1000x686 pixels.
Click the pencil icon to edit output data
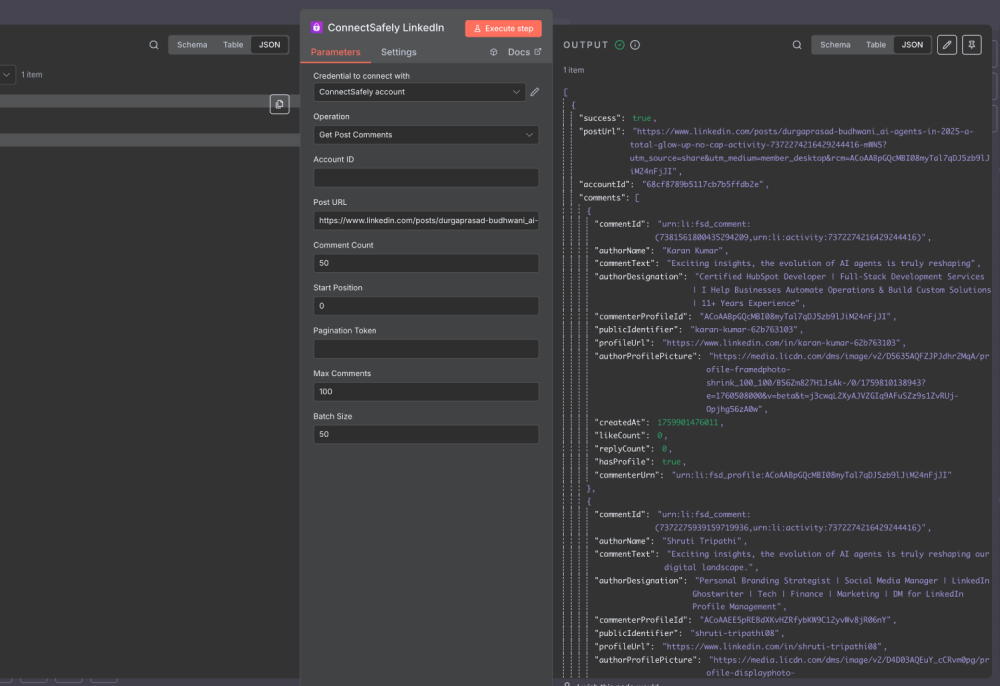947,44
